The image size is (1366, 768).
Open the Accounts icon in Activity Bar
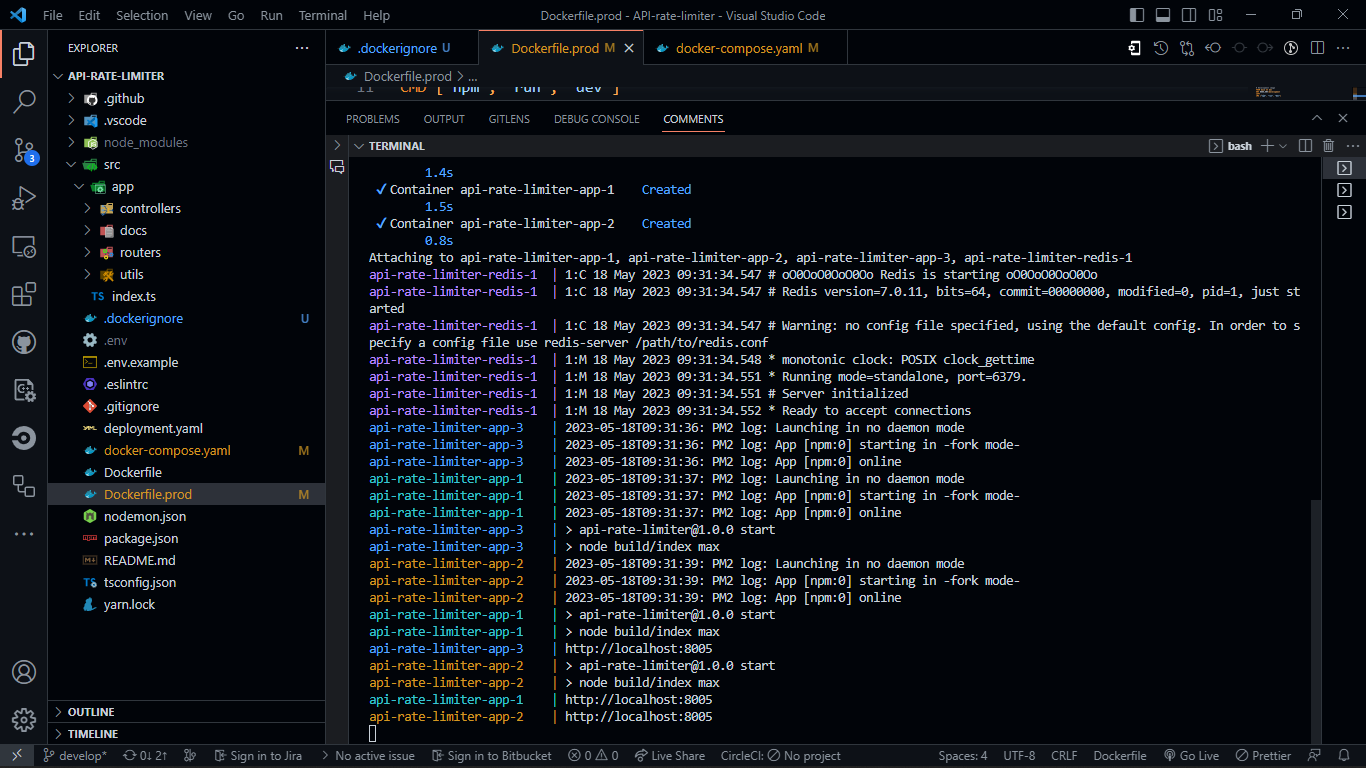(x=24, y=672)
